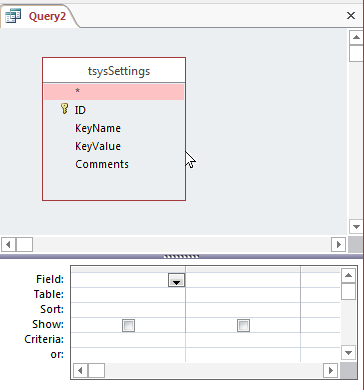Click the Sort cell in second column
Image resolution: width=364 pixels, height=390 pixels.
[x=243, y=310]
